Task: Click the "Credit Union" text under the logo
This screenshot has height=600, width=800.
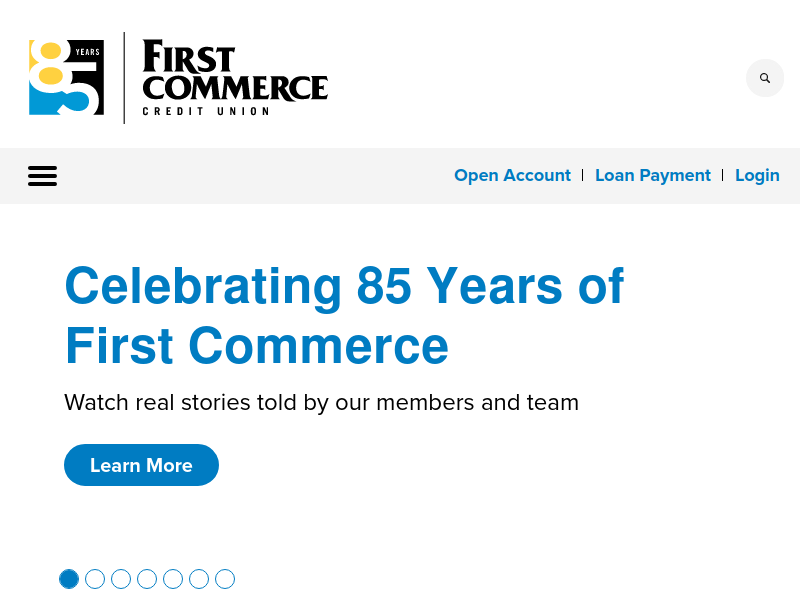Action: click(x=206, y=111)
